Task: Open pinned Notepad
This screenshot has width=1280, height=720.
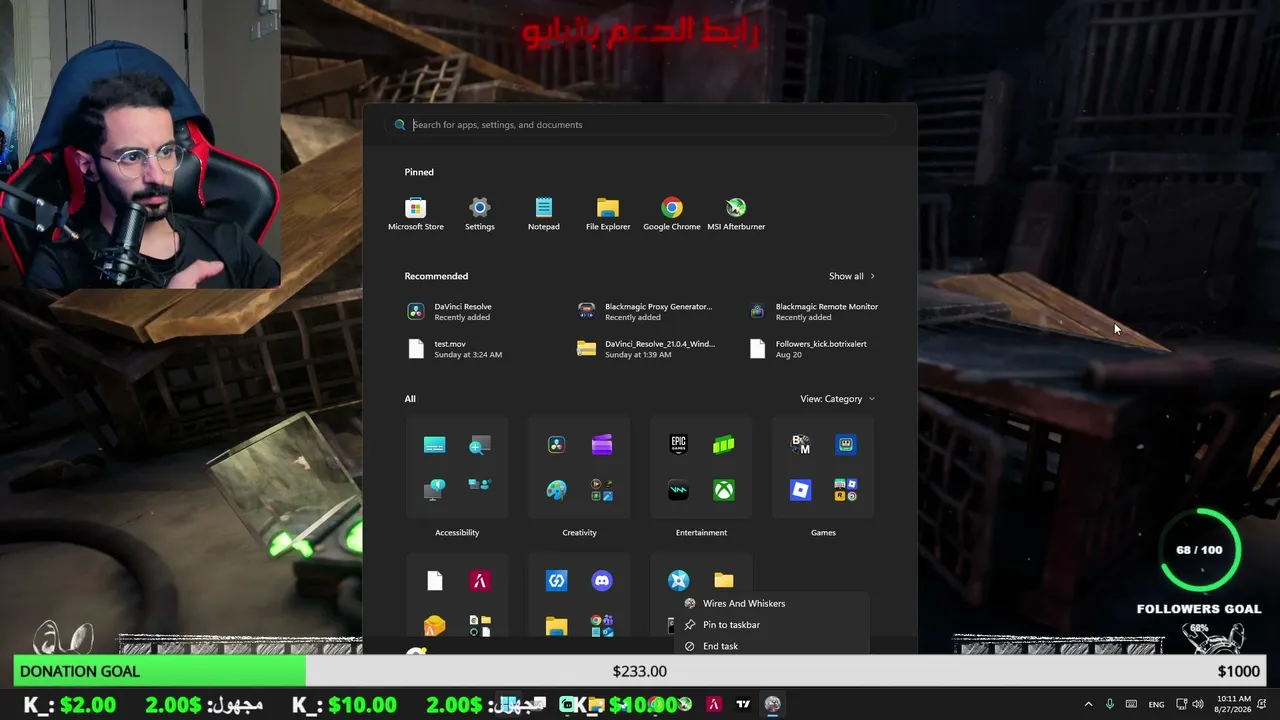Action: pos(544,214)
